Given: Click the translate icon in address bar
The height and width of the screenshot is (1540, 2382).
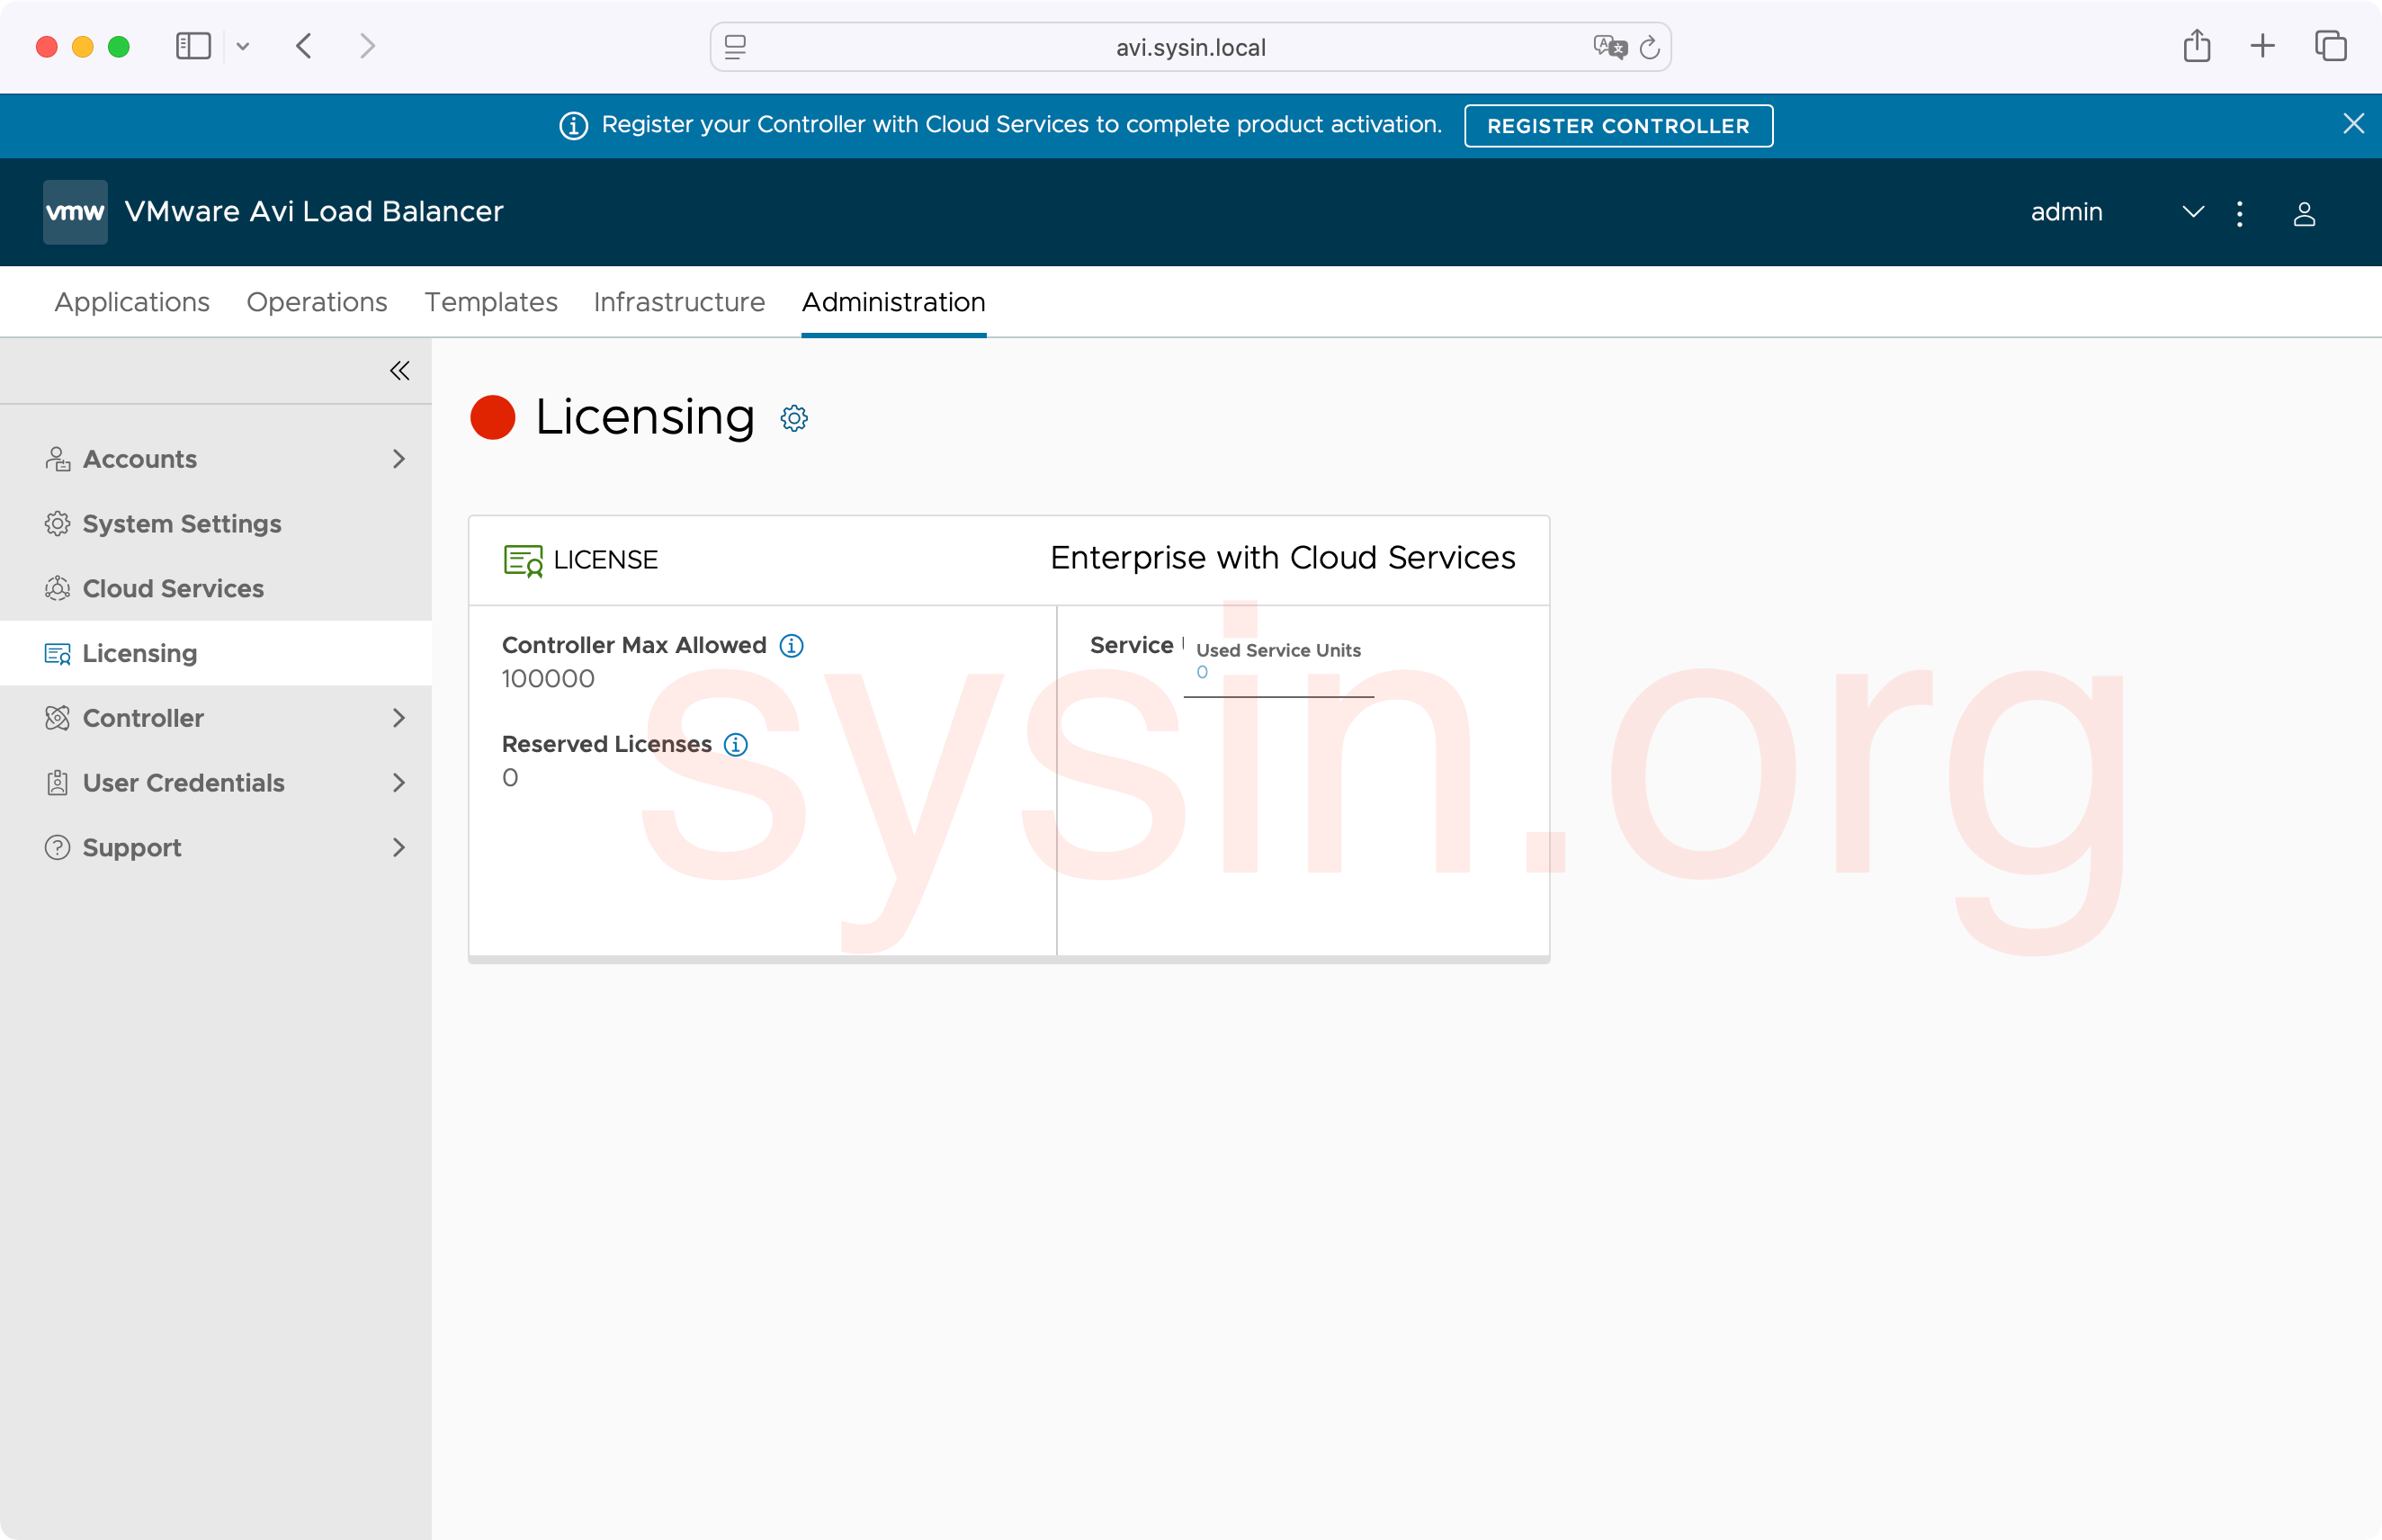Looking at the screenshot, I should [x=1610, y=47].
